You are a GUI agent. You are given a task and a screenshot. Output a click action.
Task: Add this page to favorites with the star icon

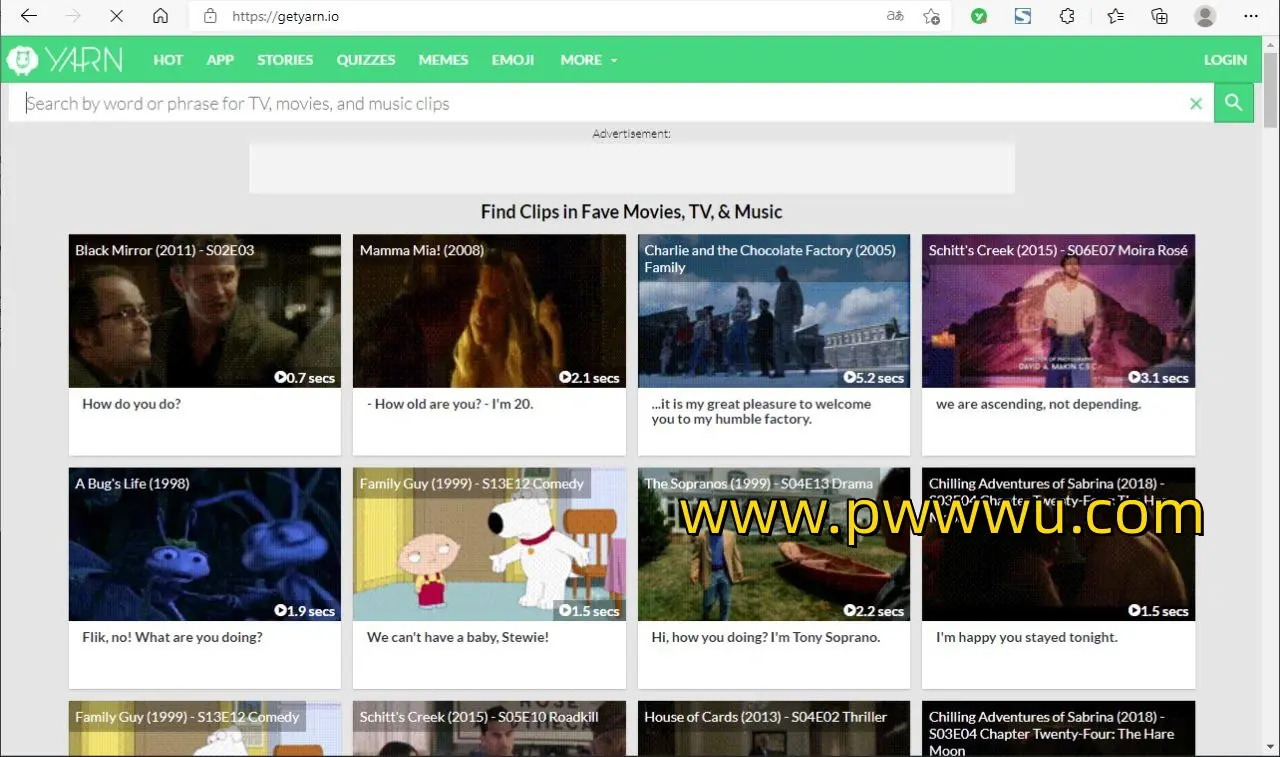931,16
